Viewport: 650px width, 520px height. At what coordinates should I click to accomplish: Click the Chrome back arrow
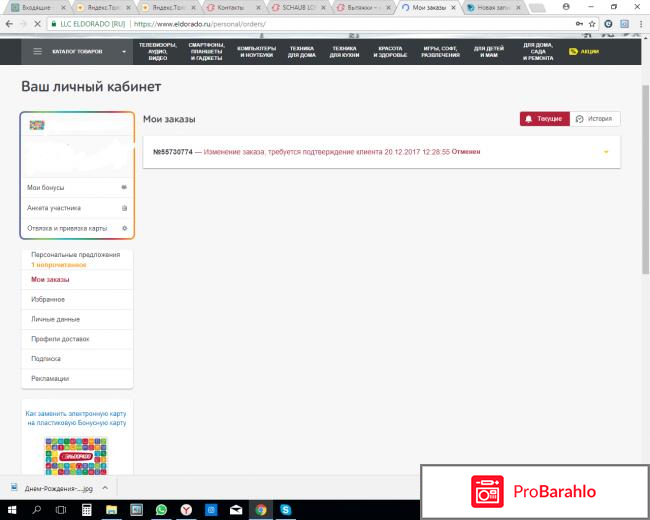pyautogui.click(x=9, y=21)
